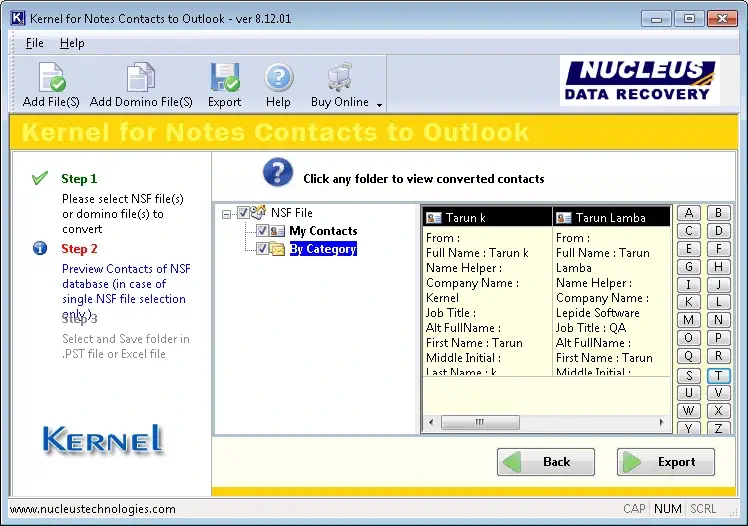Image resolution: width=748 pixels, height=526 pixels.
Task: Filter contacts by letter O
Action: (689, 338)
